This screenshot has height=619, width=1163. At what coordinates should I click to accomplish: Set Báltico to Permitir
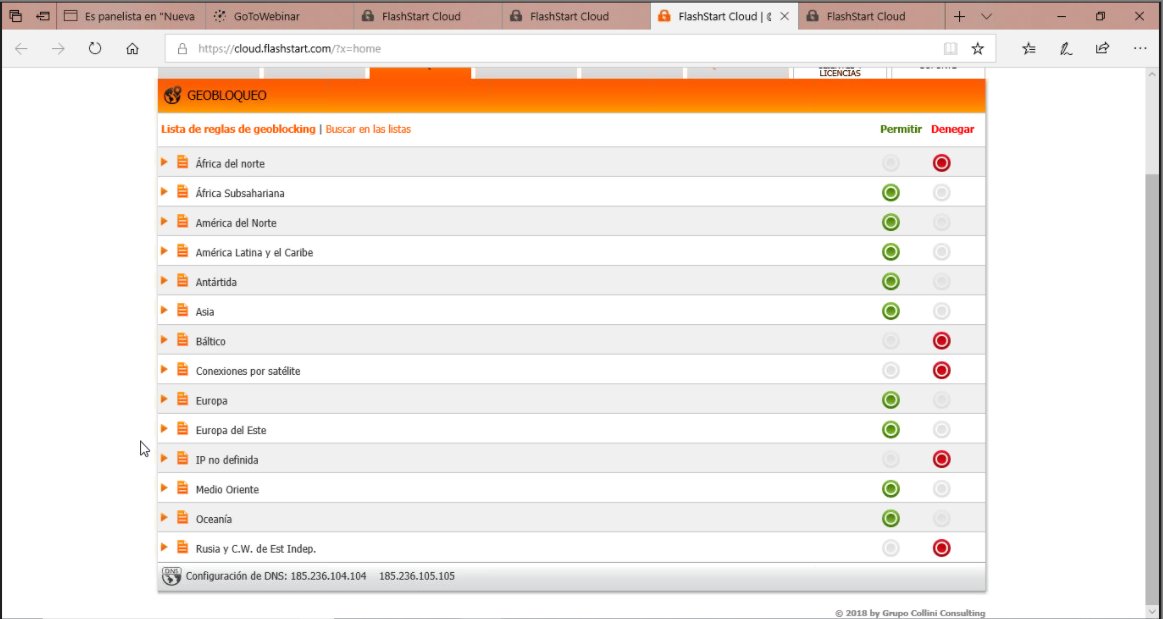tap(891, 341)
